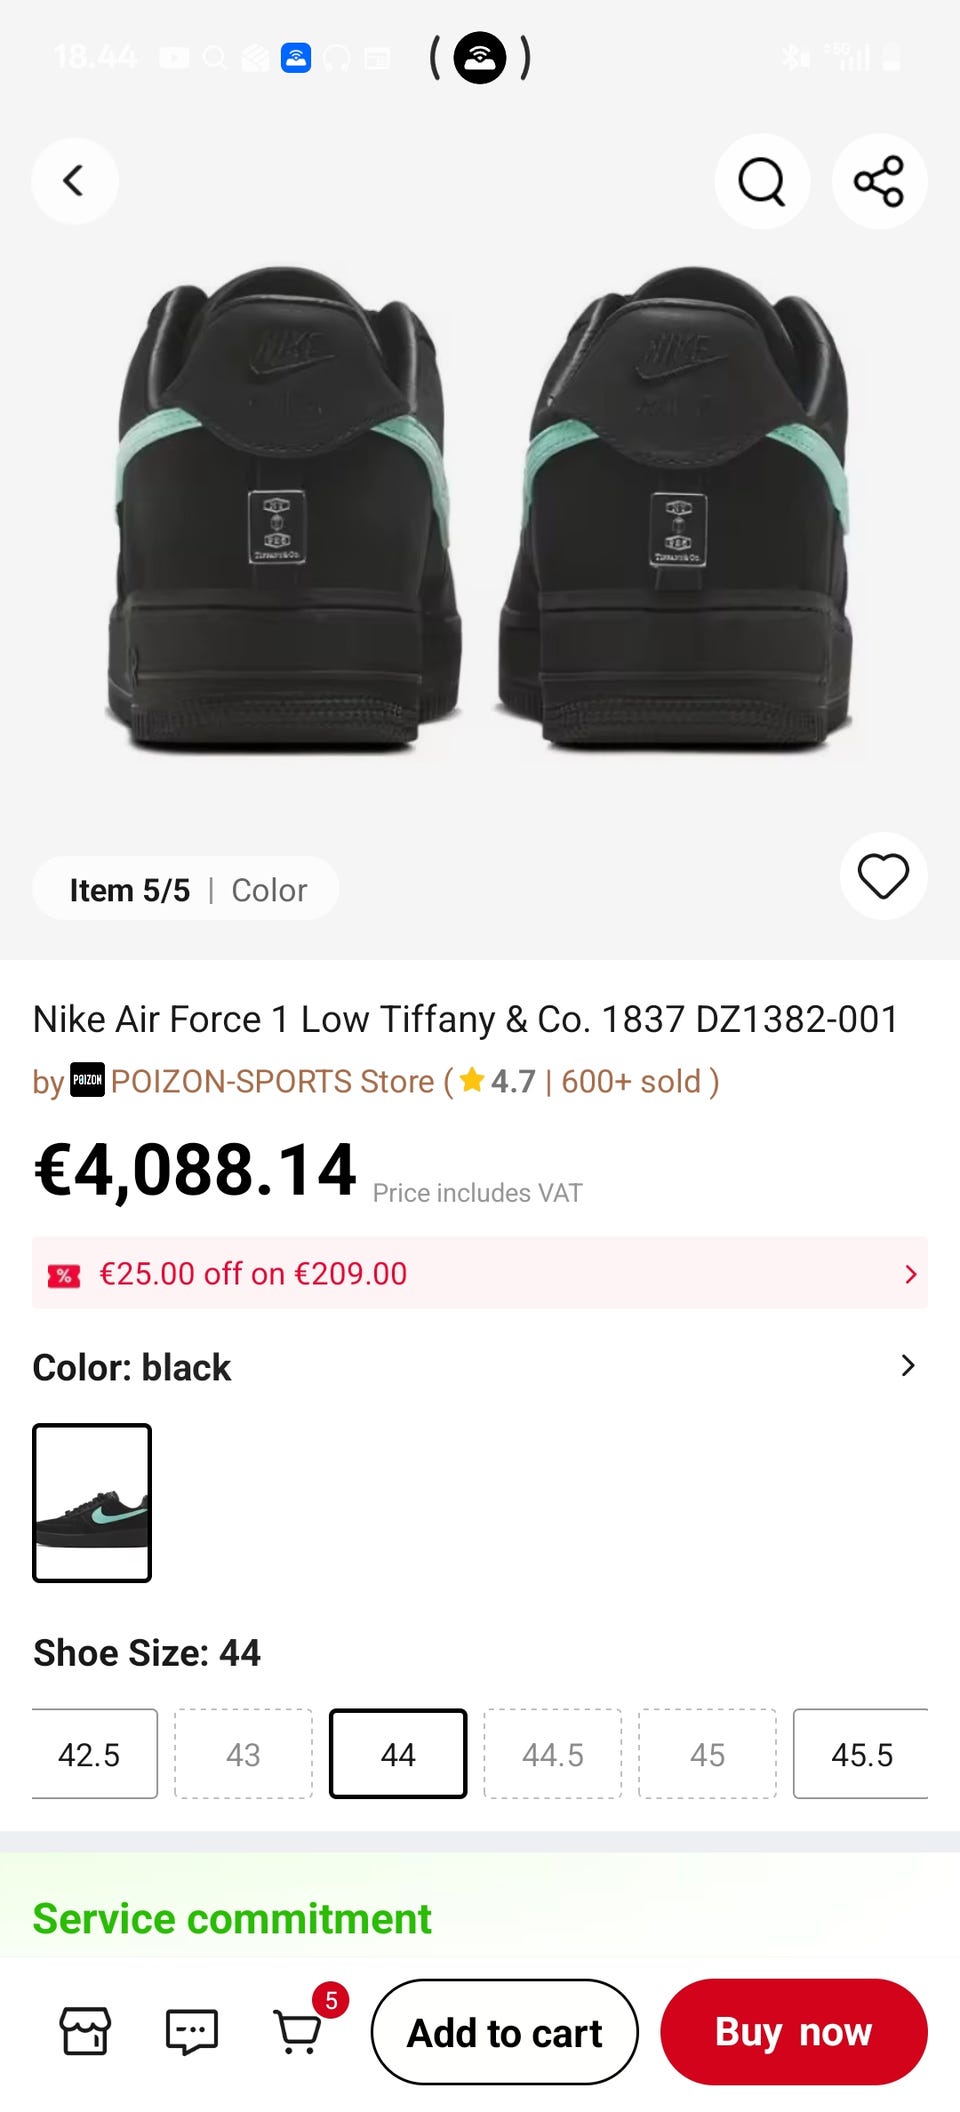Select shoe size 42.5
960x2112 pixels.
click(x=90, y=1754)
